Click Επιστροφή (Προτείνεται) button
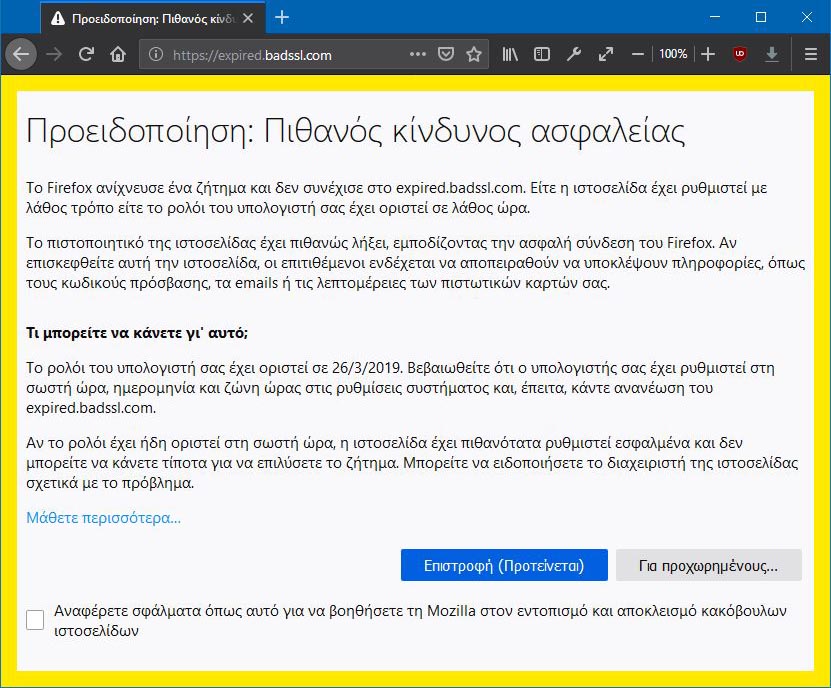 tap(504, 565)
